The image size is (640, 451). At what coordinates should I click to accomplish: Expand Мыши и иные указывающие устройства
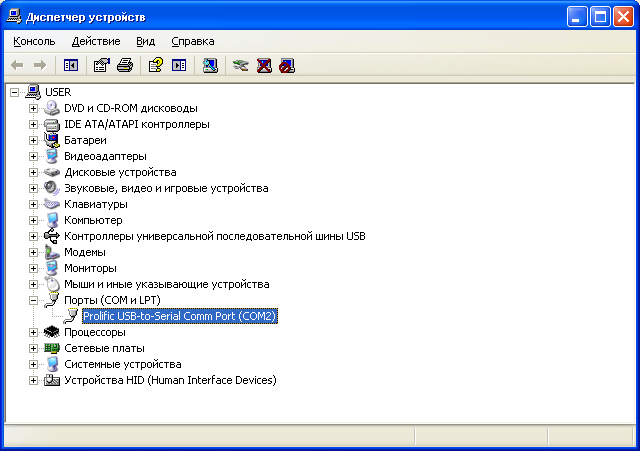coord(33,284)
